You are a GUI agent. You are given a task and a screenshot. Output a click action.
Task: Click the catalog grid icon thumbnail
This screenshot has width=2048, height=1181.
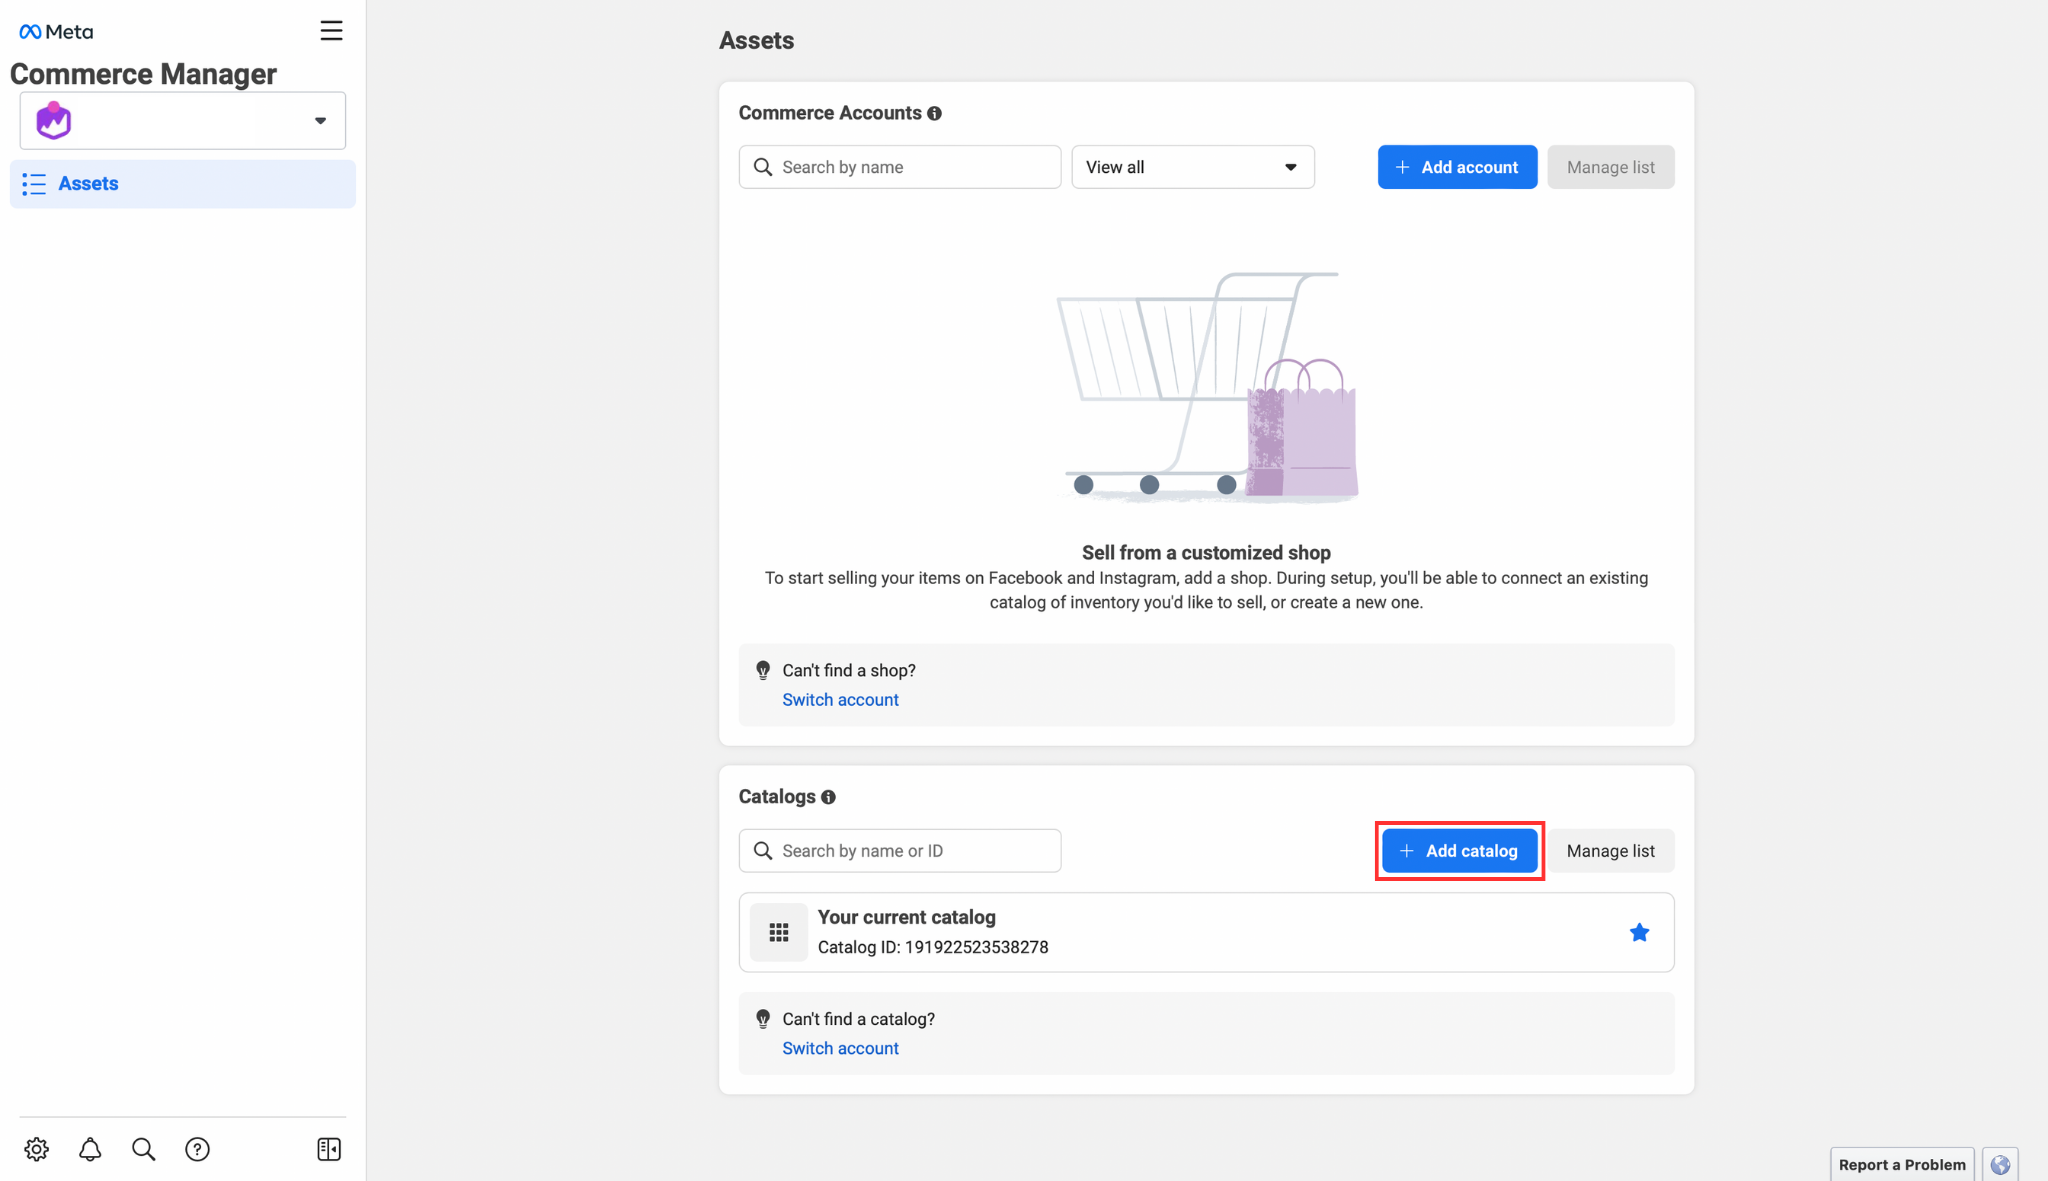[x=779, y=932]
